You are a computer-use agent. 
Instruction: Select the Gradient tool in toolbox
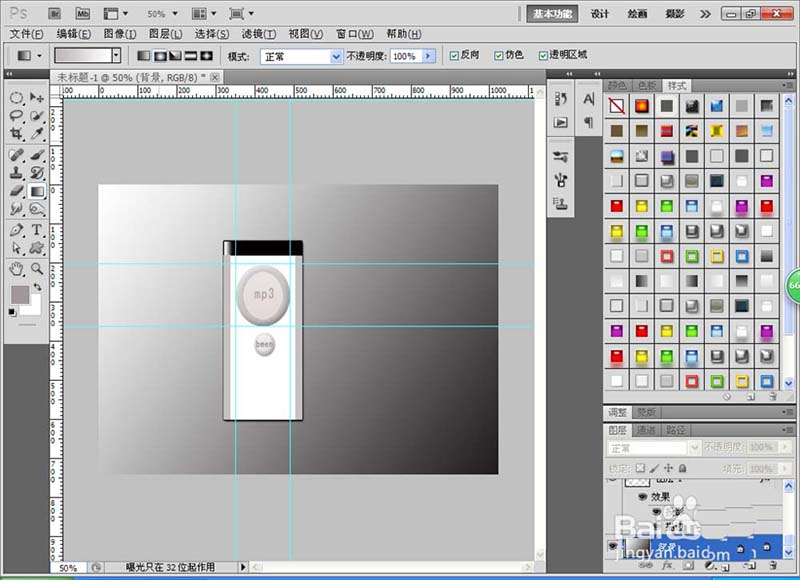(37, 191)
